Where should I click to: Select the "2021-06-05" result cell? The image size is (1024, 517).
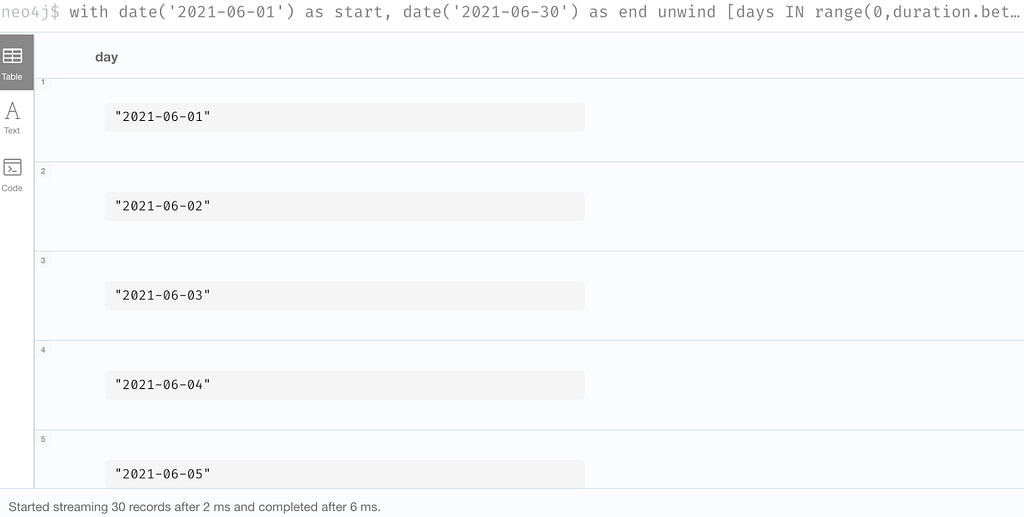point(345,474)
